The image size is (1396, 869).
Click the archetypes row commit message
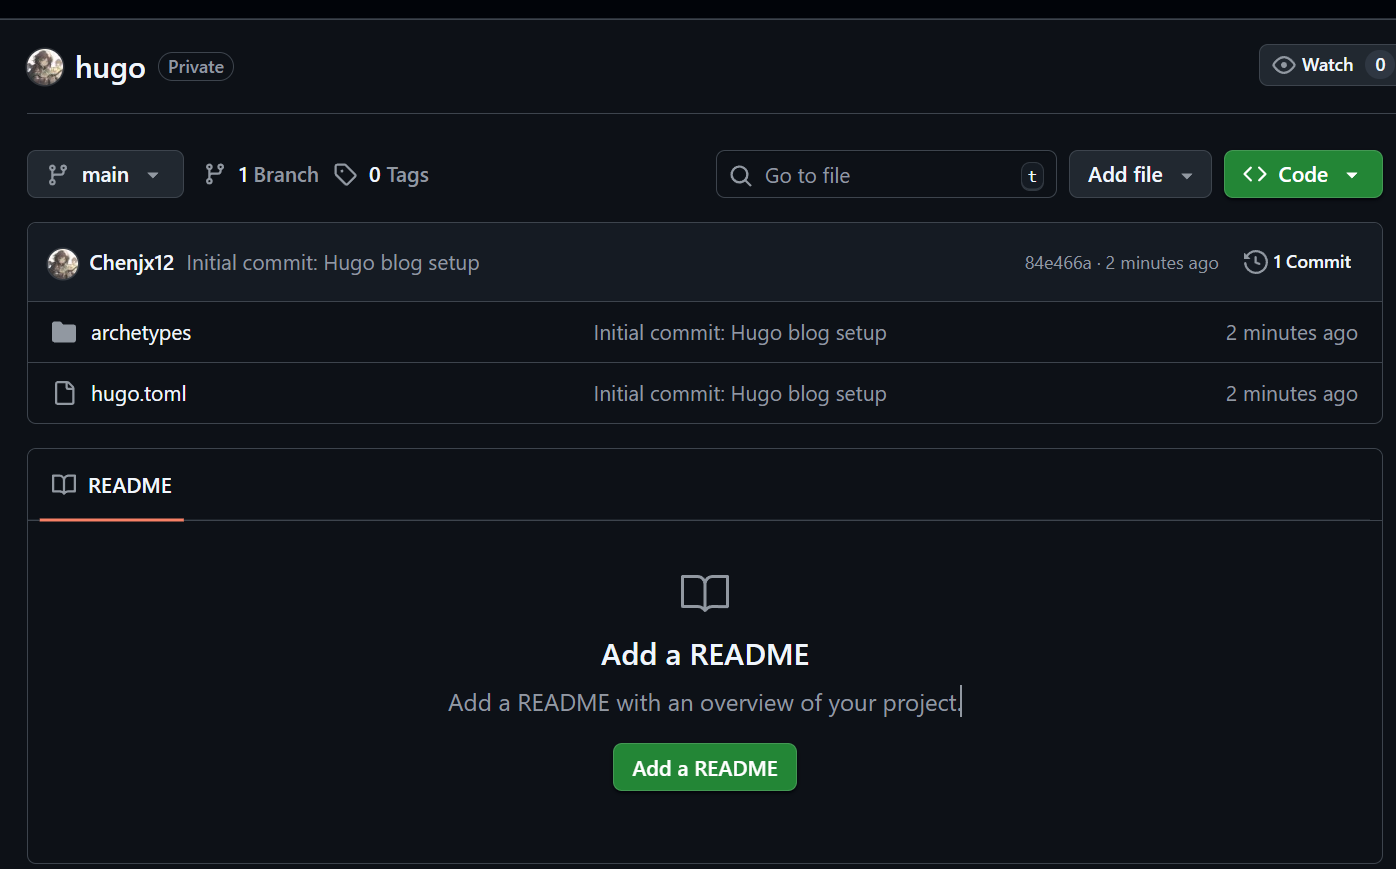pos(740,333)
